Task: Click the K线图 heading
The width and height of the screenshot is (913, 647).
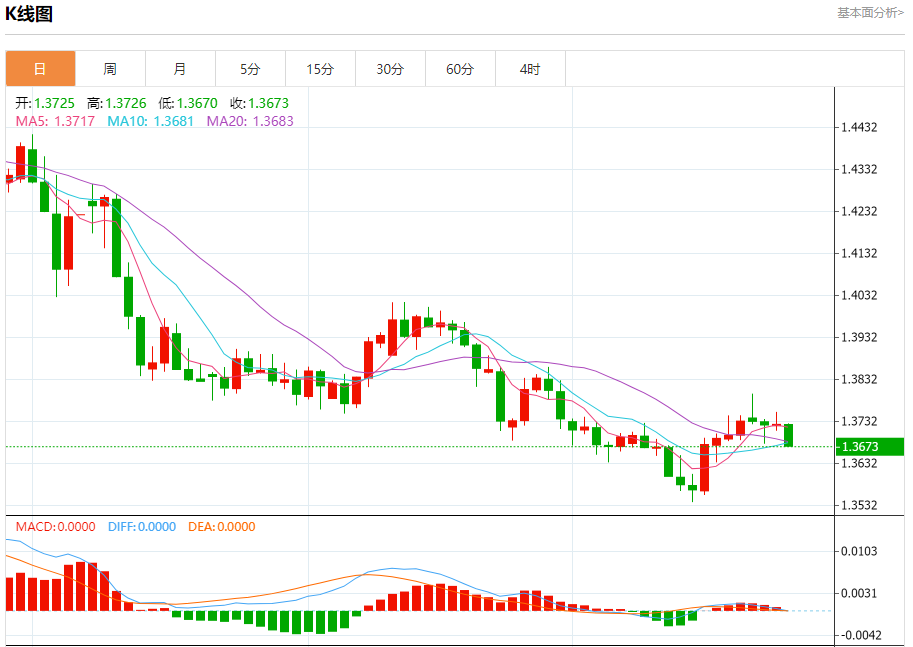Action: coord(29,13)
